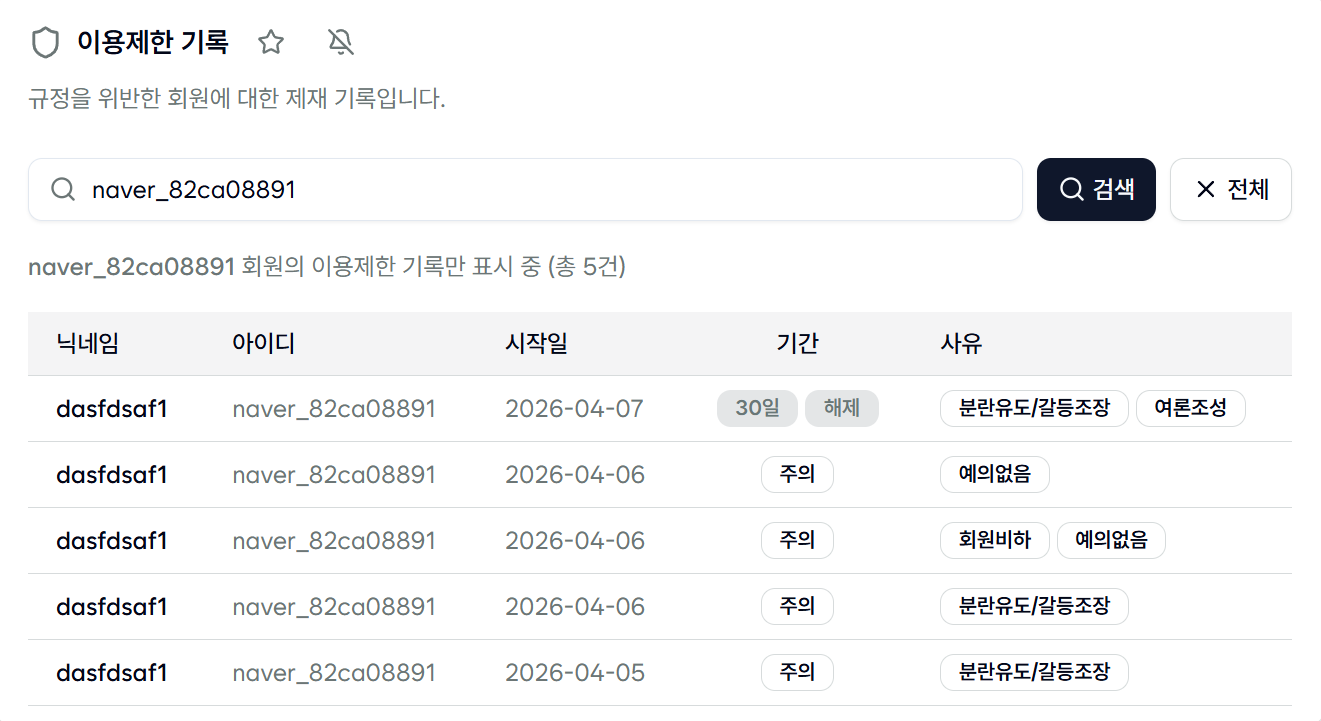Click the 전체 reset button

(x=1230, y=189)
